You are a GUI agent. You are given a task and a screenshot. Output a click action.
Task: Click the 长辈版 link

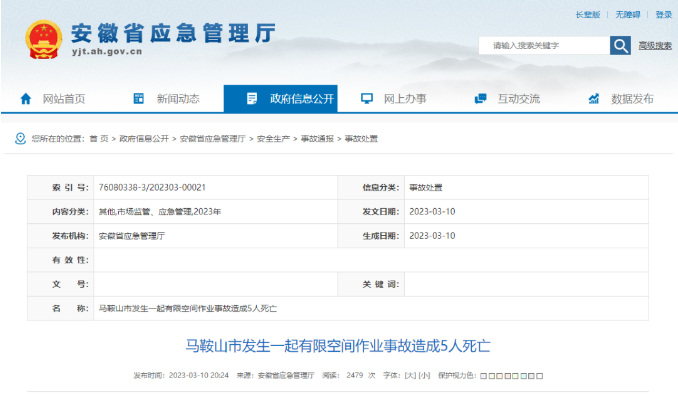pos(588,15)
